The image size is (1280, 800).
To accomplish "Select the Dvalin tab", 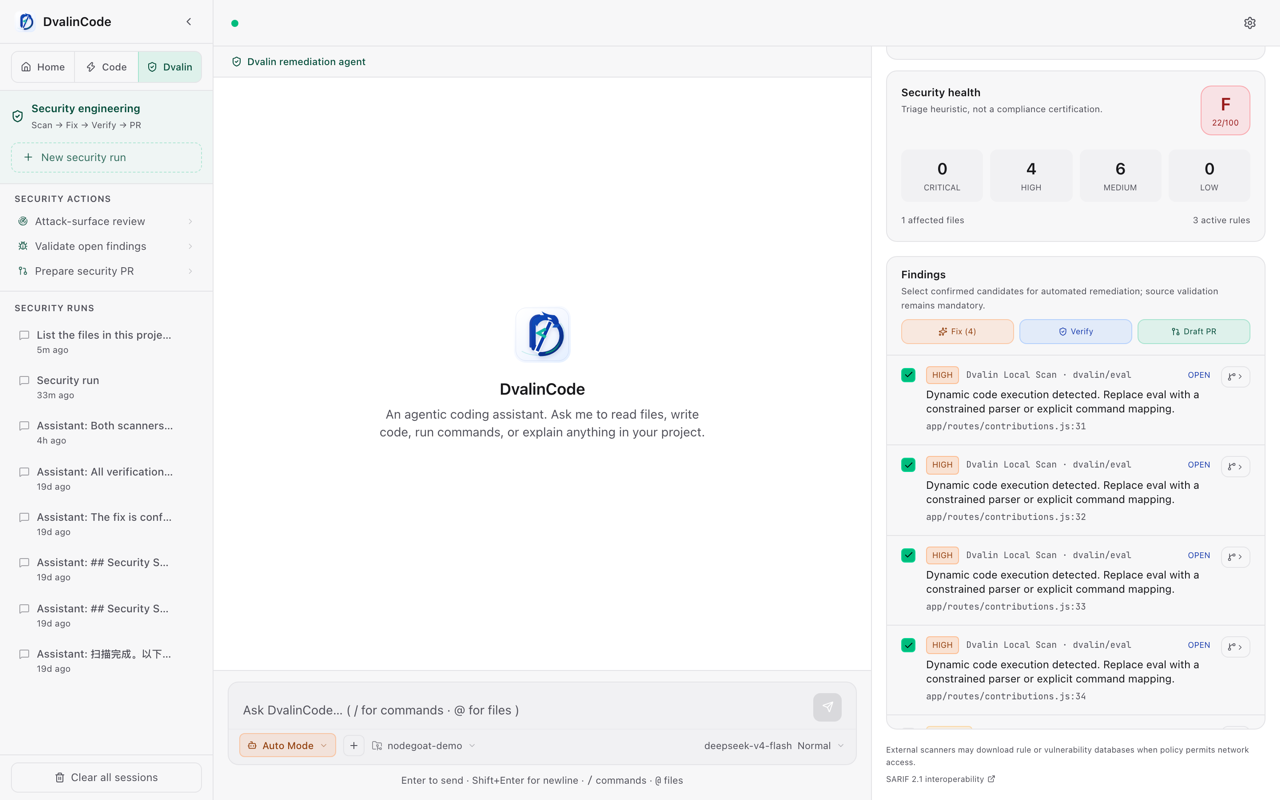I will tap(170, 67).
